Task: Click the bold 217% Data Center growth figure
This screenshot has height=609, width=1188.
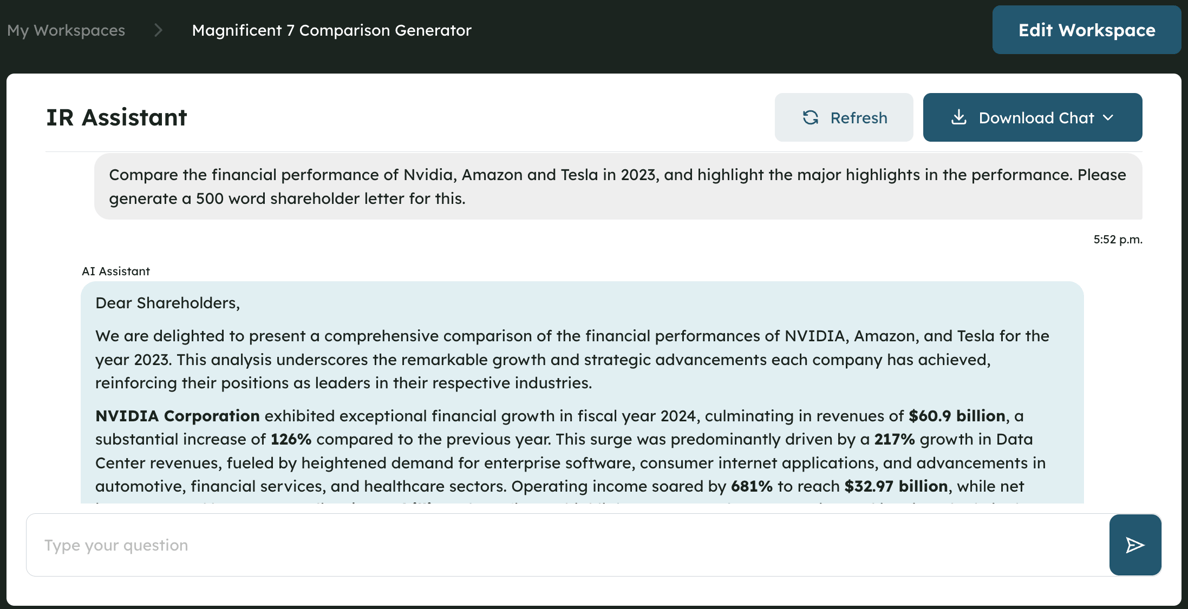Action: pos(891,439)
